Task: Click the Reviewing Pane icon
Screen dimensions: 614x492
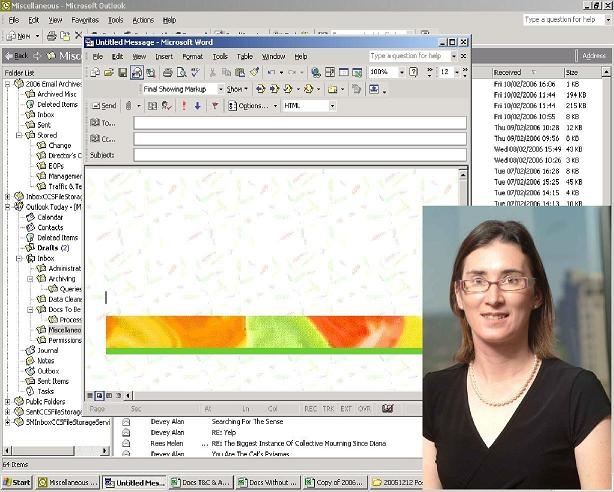Action: (x=374, y=89)
